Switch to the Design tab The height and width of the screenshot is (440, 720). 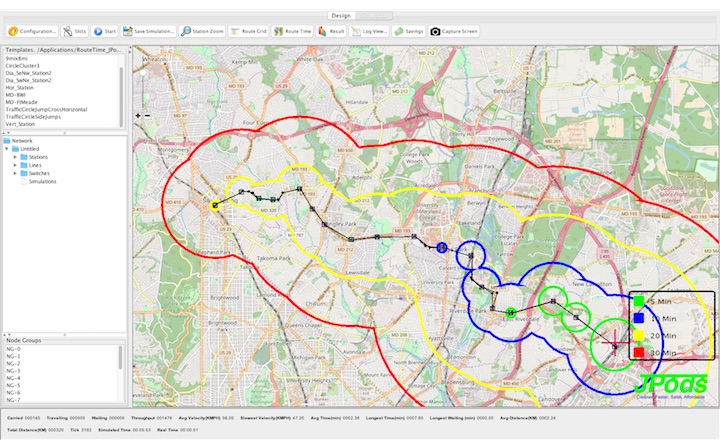(341, 16)
